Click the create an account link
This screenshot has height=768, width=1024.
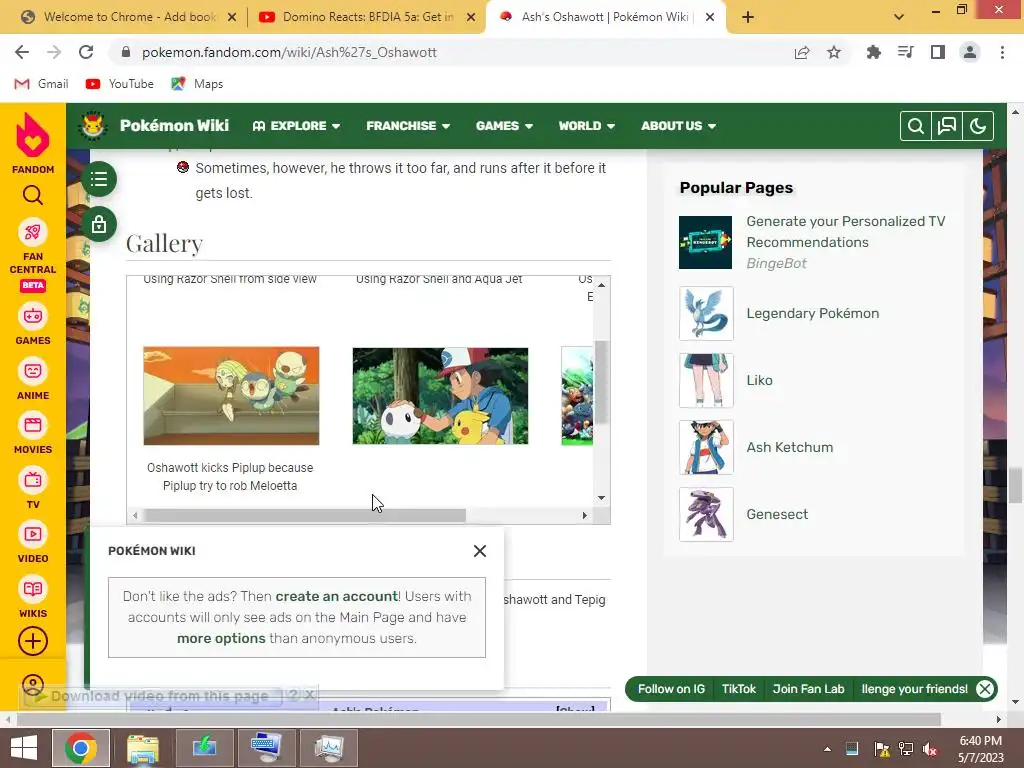pos(336,596)
